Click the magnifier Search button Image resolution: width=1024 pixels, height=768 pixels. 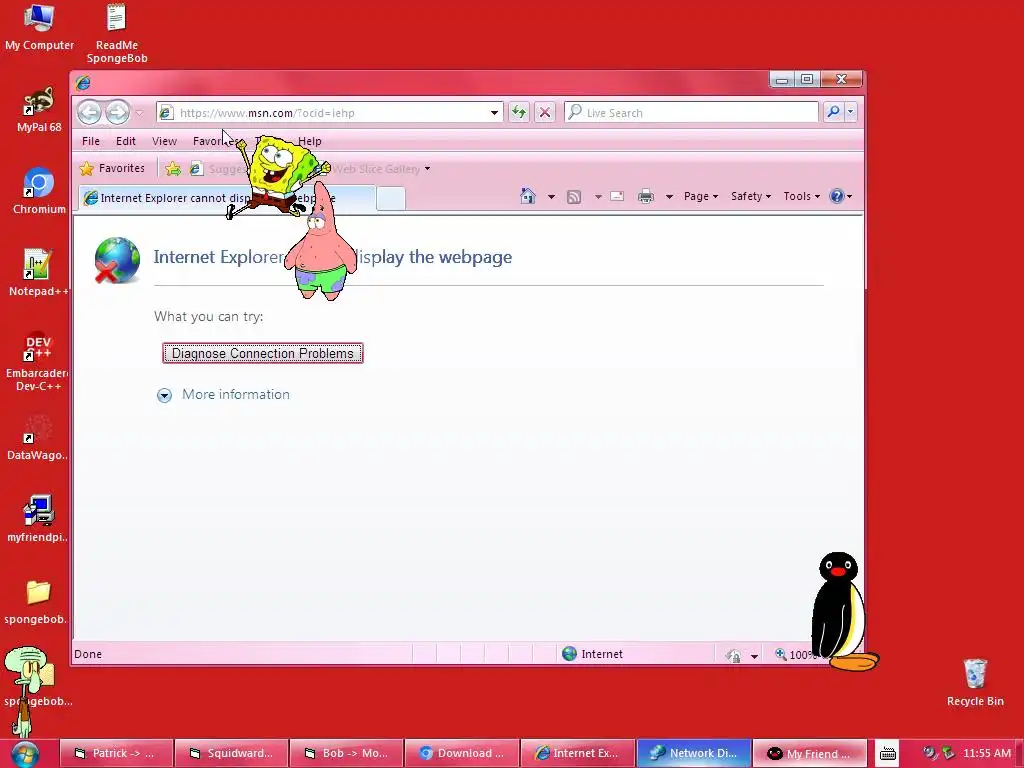(x=833, y=112)
